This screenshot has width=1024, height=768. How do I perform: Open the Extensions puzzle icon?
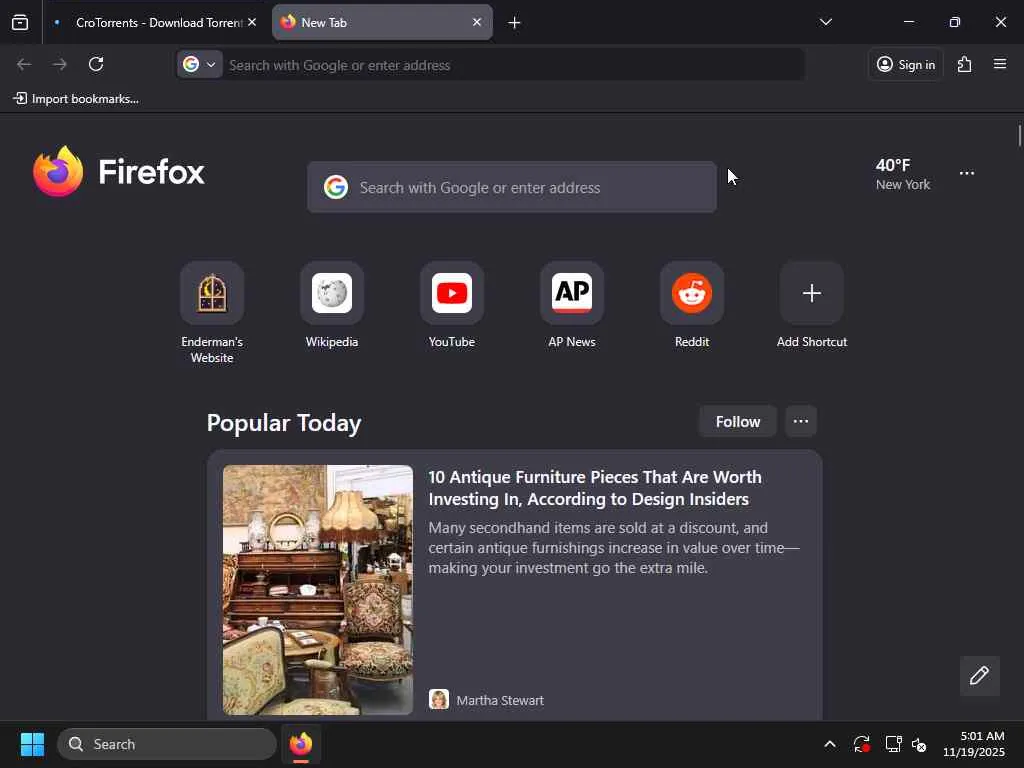click(965, 64)
